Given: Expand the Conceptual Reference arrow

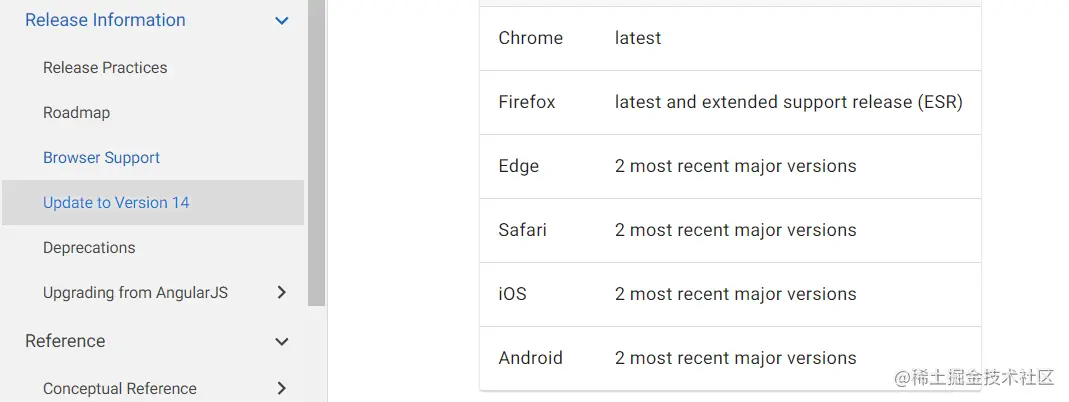Looking at the screenshot, I should (282, 389).
